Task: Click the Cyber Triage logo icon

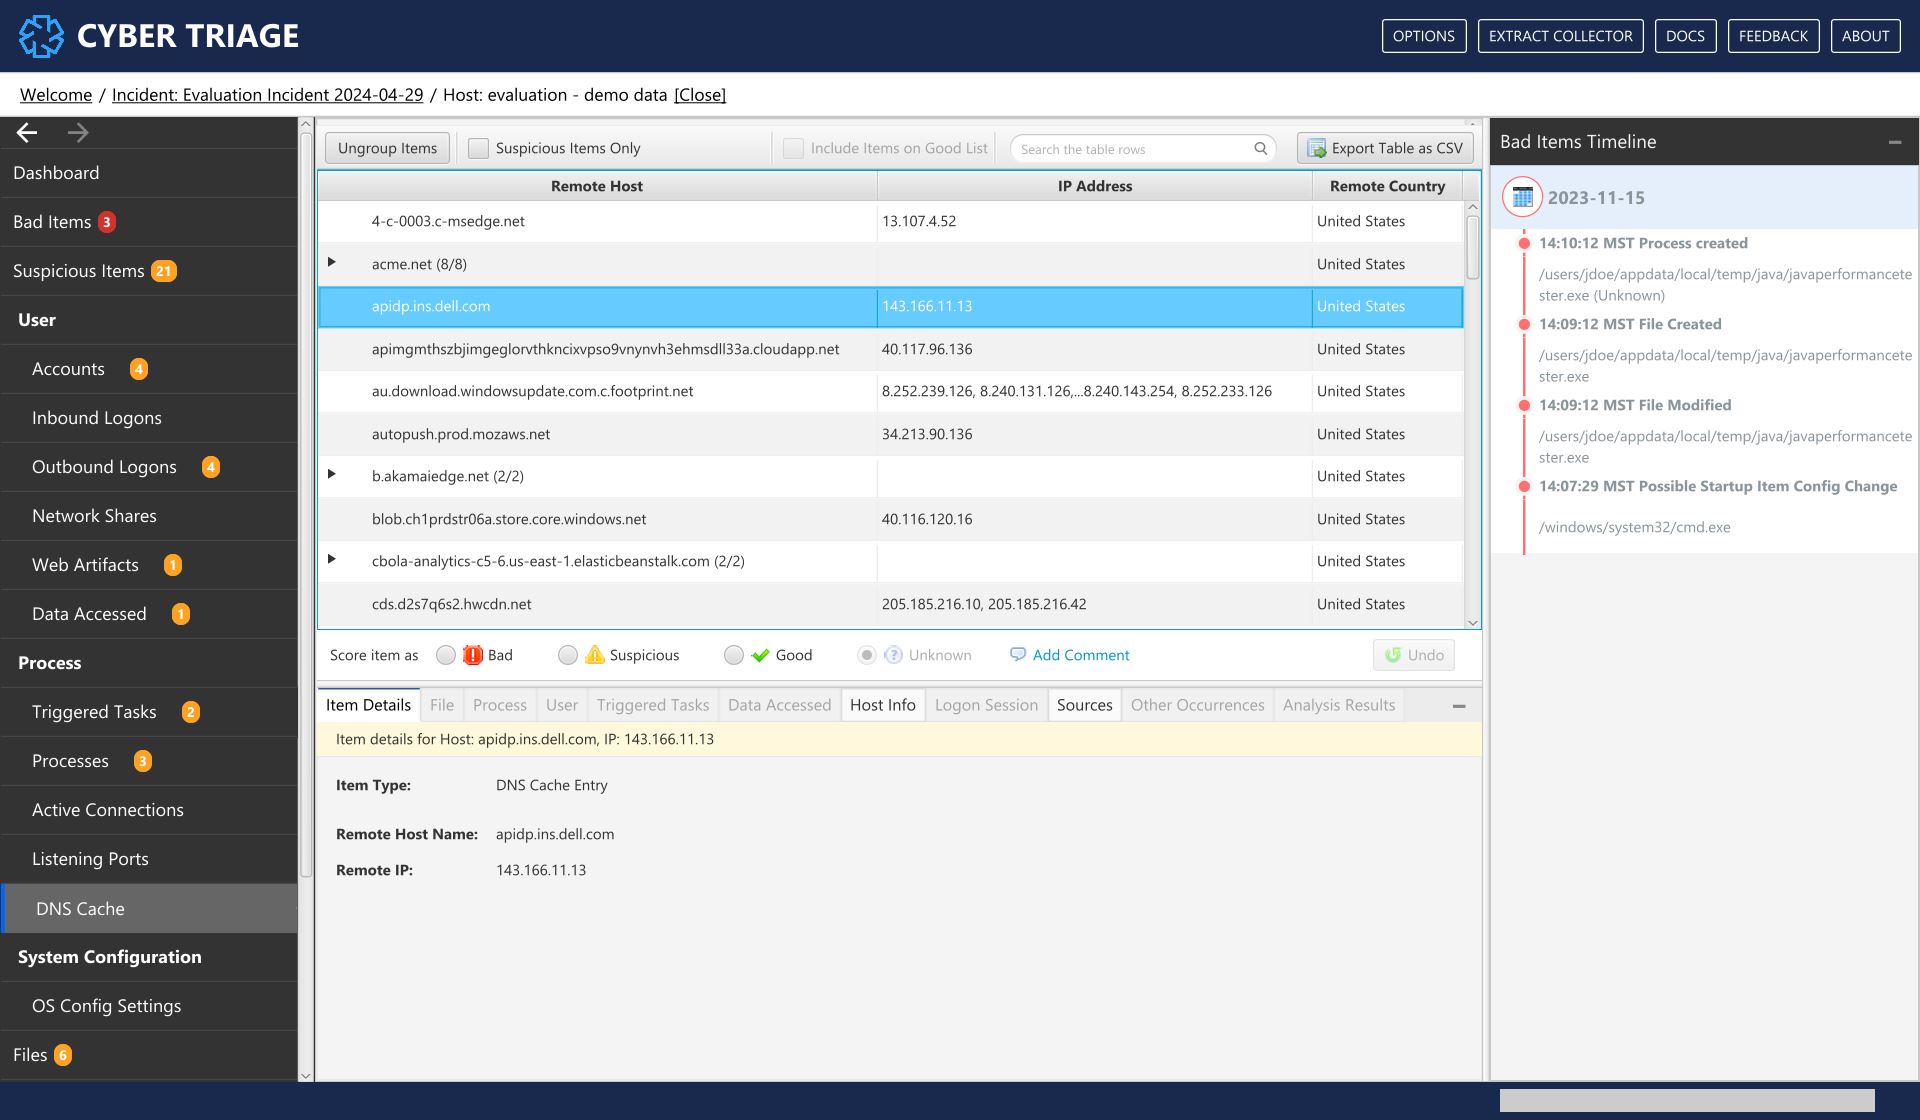Action: [x=41, y=36]
